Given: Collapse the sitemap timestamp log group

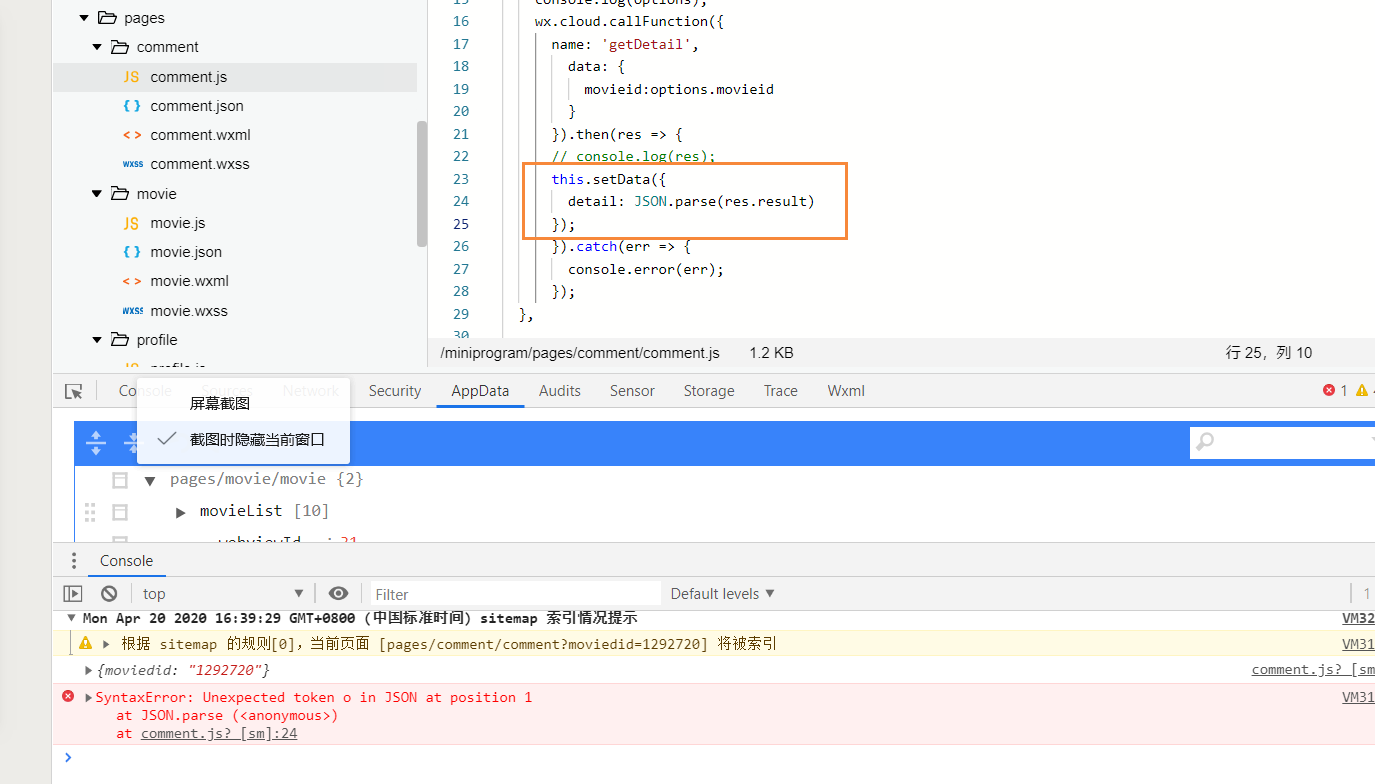Looking at the screenshot, I should (70, 618).
